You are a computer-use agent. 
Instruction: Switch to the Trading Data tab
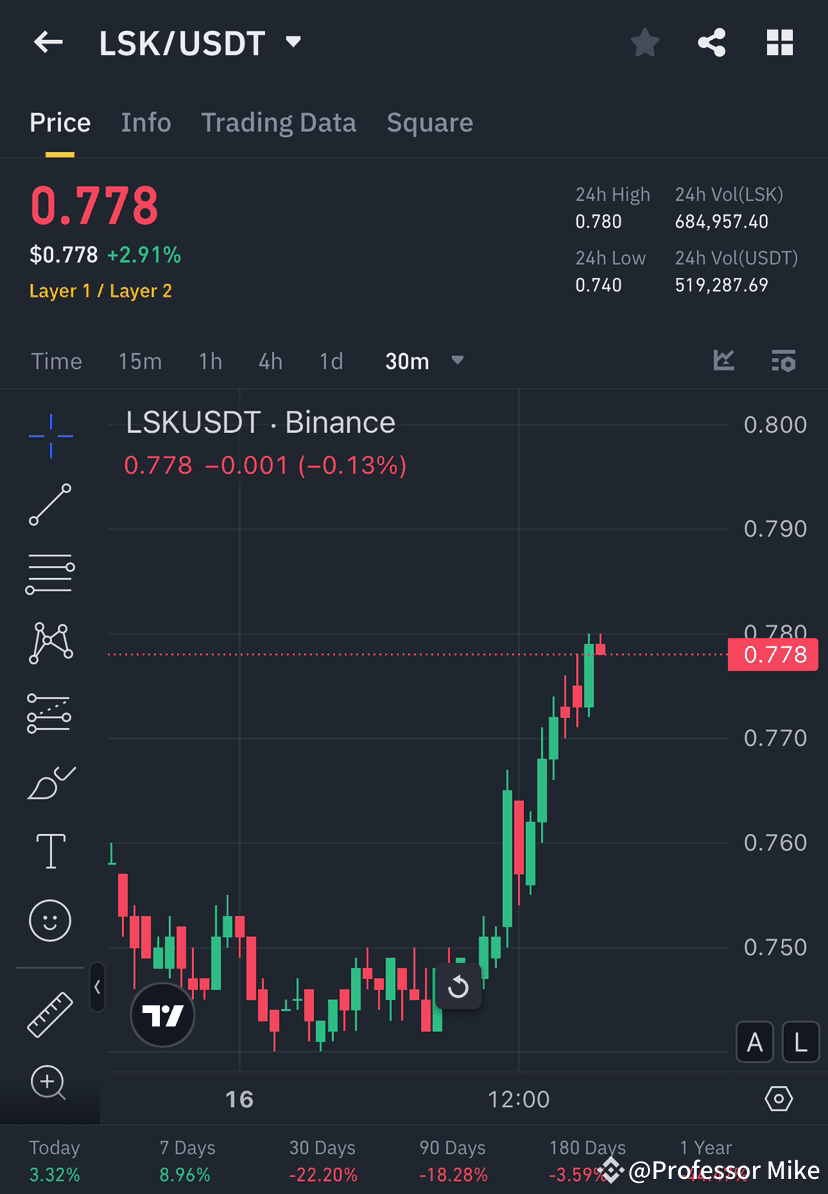point(279,122)
